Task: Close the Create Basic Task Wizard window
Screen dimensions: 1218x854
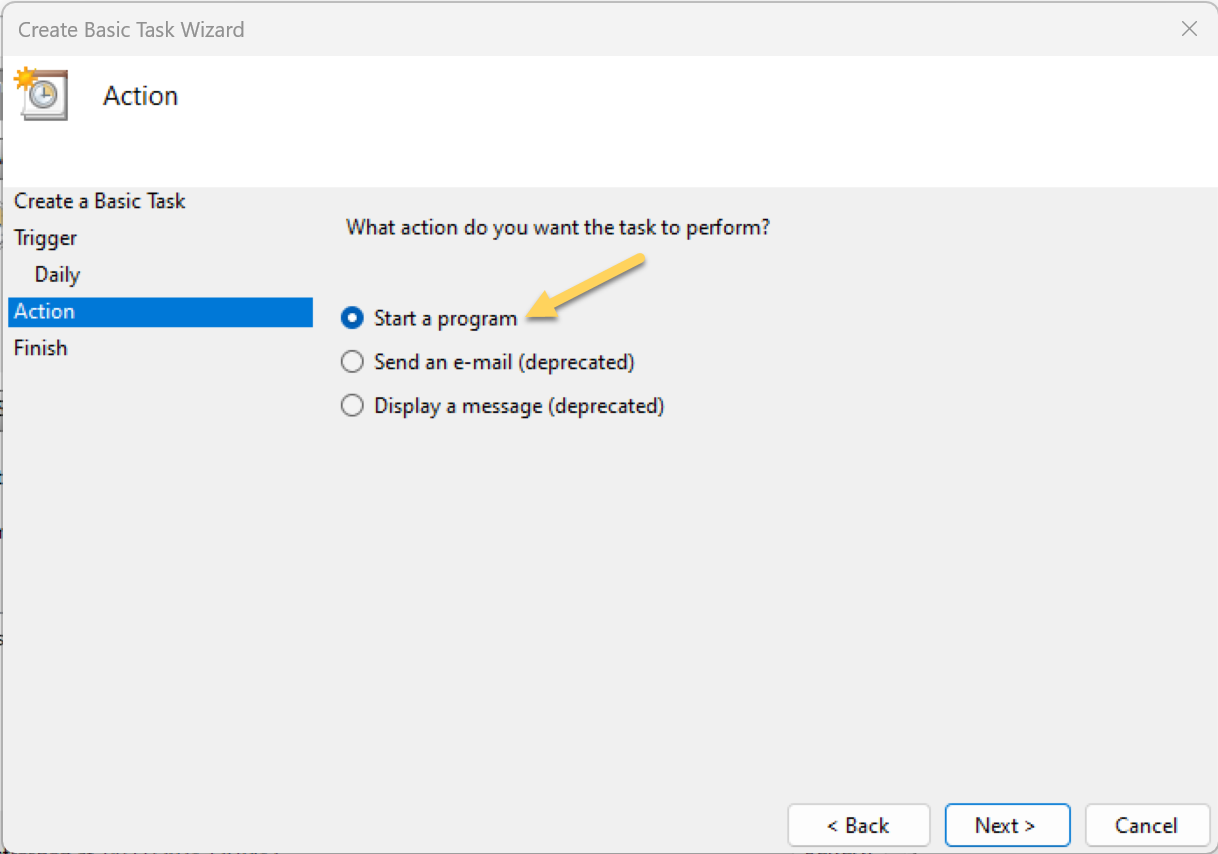Action: coord(1189,29)
